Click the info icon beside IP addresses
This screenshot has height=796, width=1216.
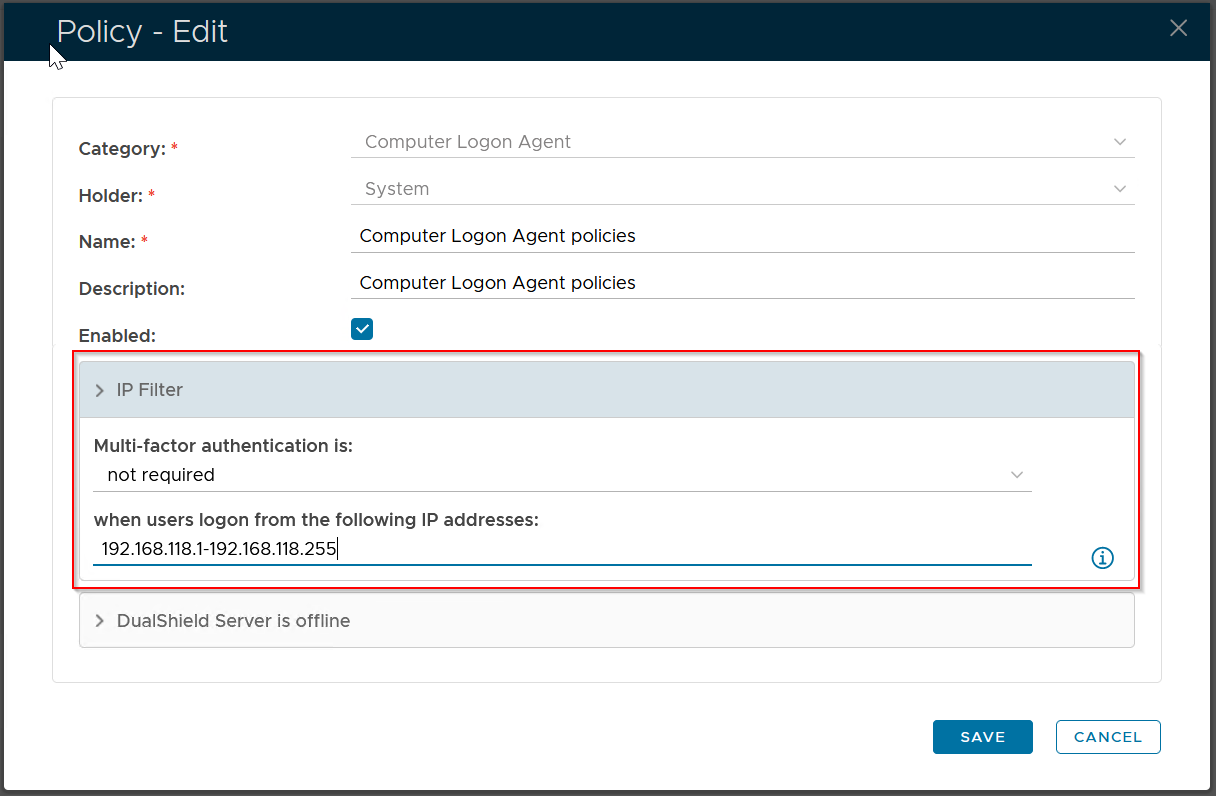(1102, 558)
